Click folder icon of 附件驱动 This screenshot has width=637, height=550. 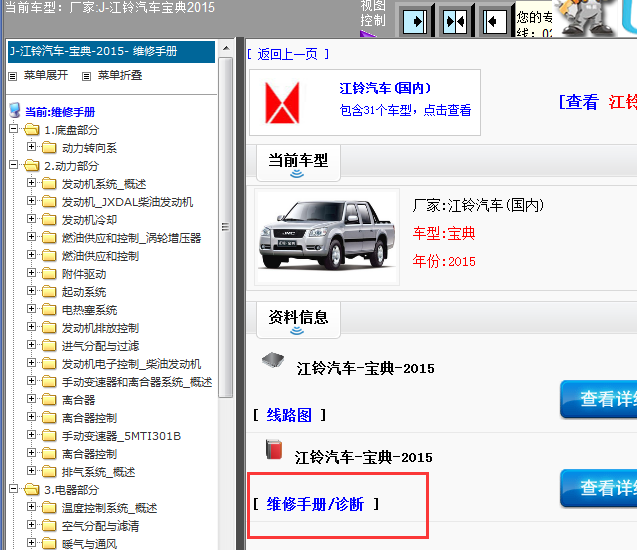coord(49,273)
